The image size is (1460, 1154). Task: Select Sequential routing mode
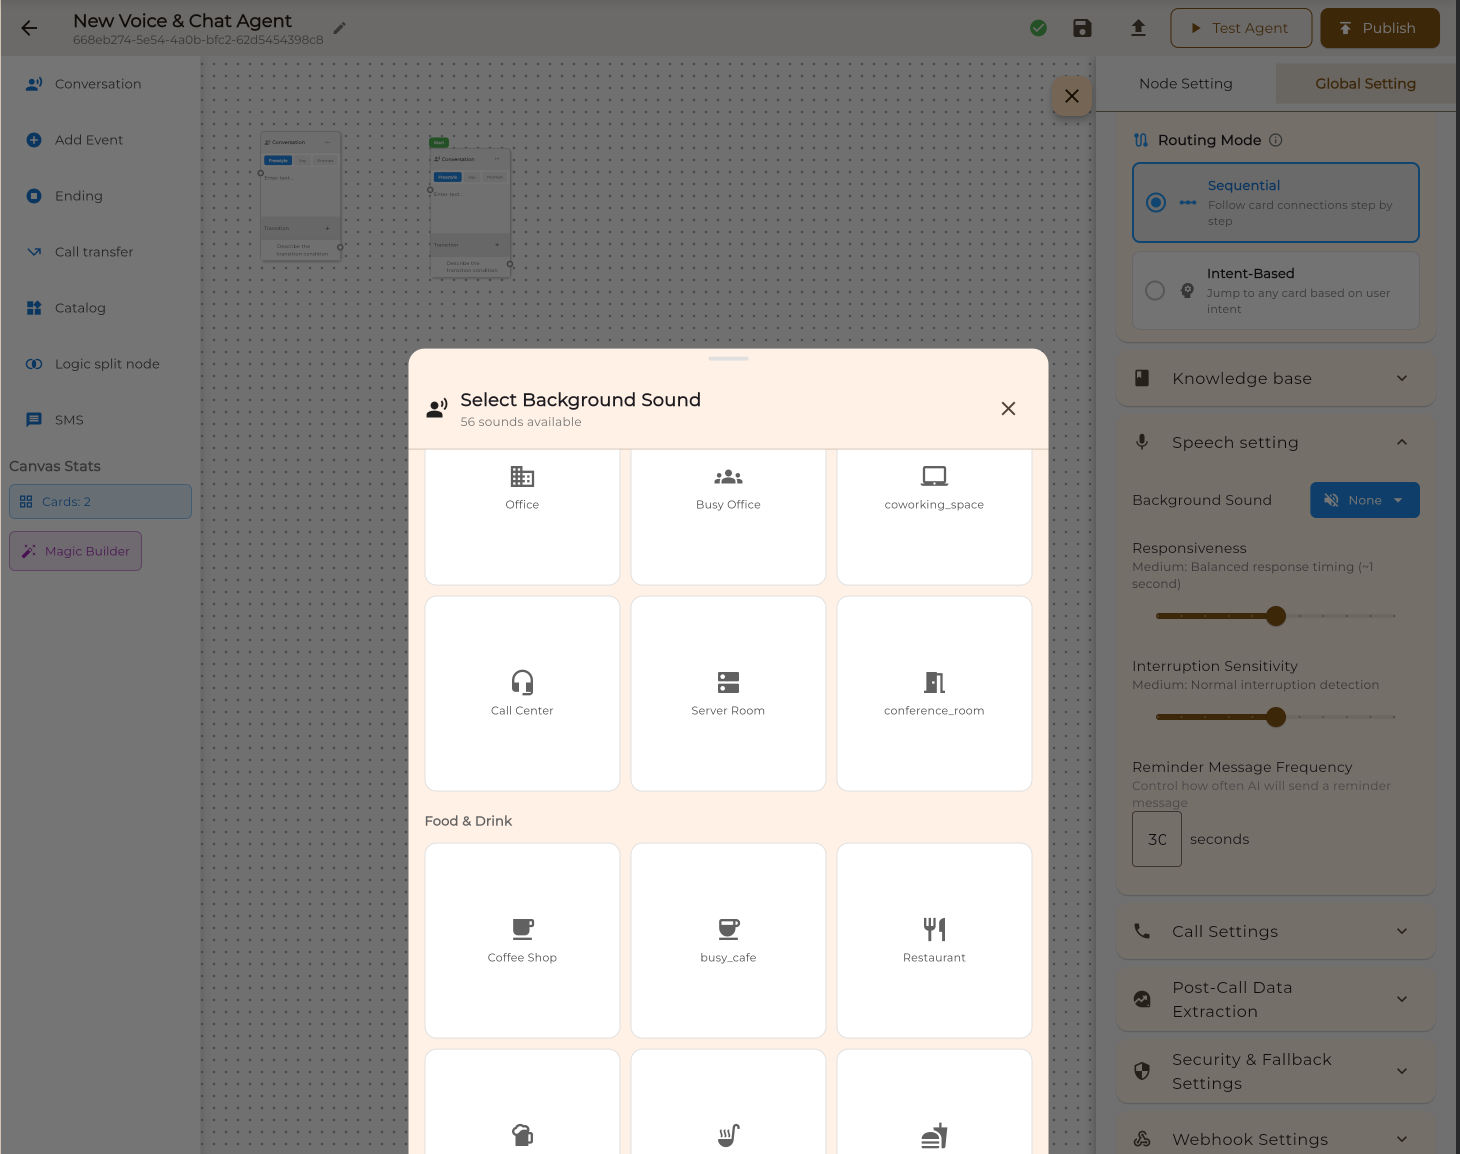(x=1276, y=202)
